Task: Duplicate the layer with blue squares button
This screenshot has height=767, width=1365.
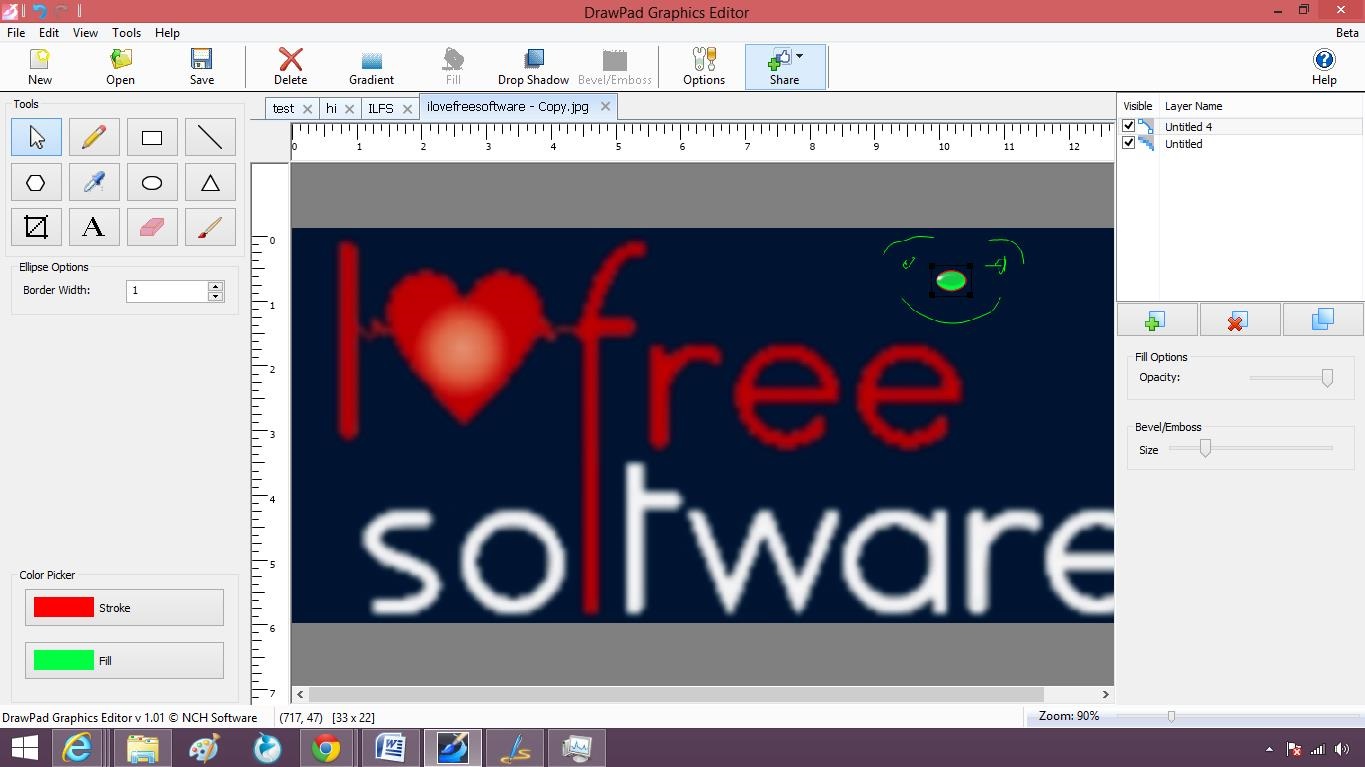Action: coord(1322,319)
